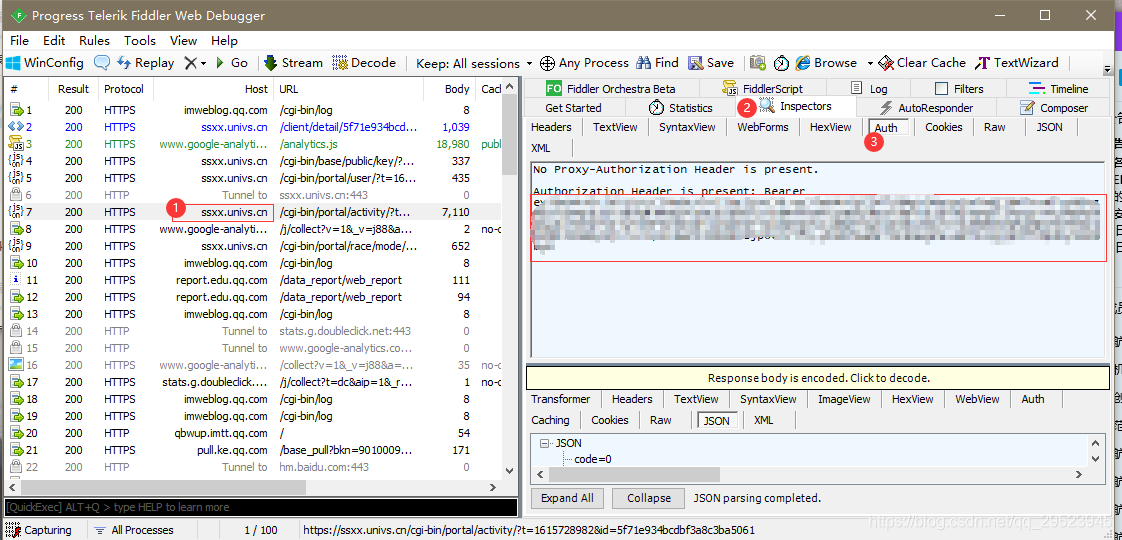Screen dimensions: 1122x540
Task: Replay the selected session
Action: point(145,63)
